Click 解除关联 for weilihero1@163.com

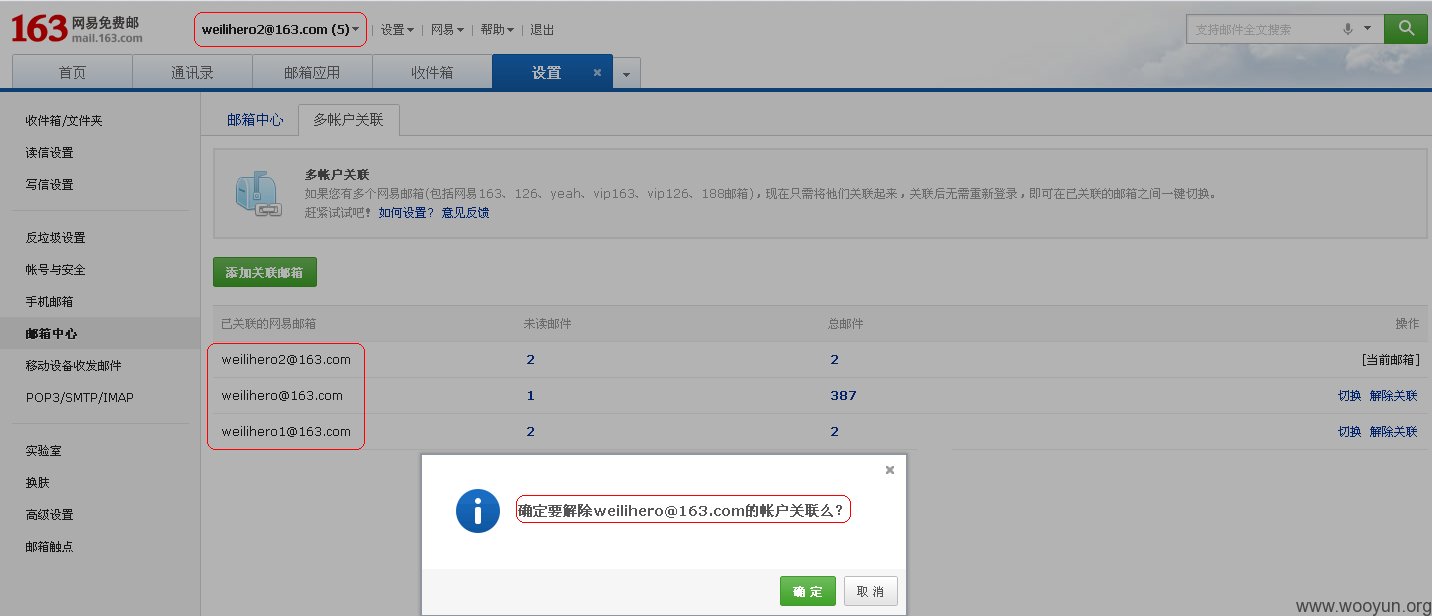(x=1394, y=432)
